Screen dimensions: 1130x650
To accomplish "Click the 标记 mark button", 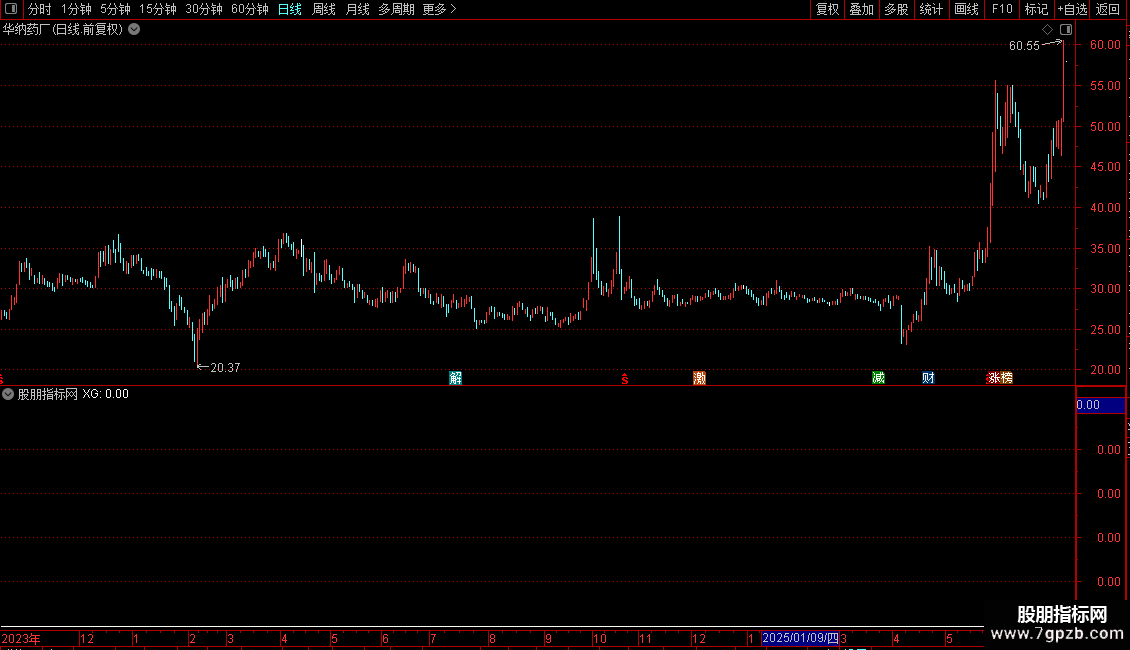I will coord(1036,9).
